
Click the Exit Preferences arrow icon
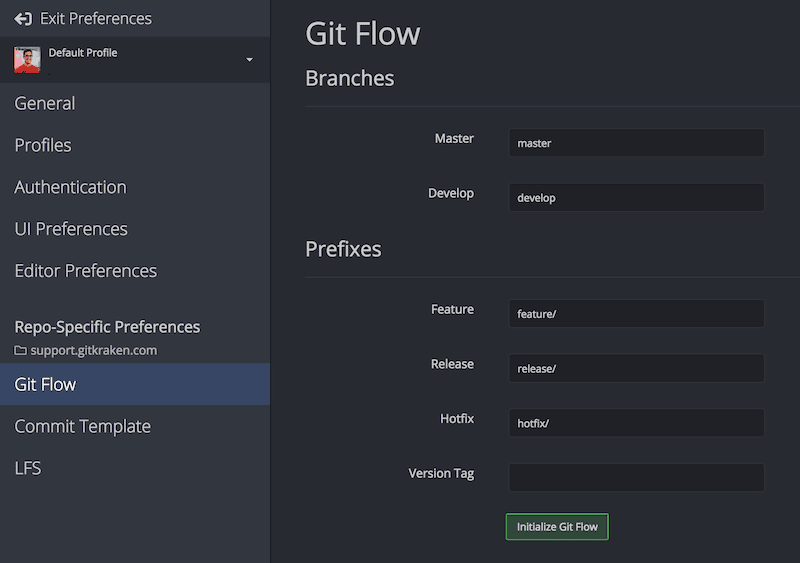(23, 19)
